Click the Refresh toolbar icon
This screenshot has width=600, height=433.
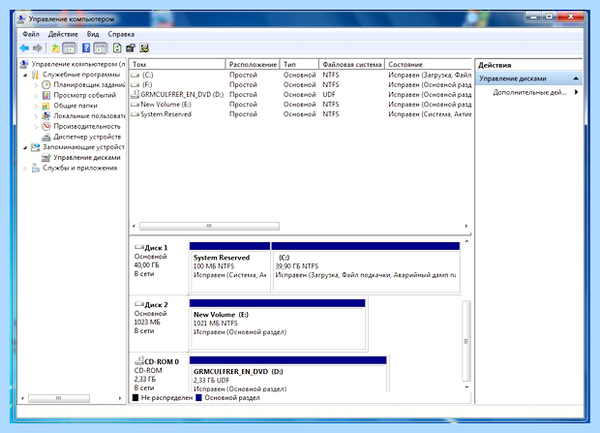coord(117,48)
